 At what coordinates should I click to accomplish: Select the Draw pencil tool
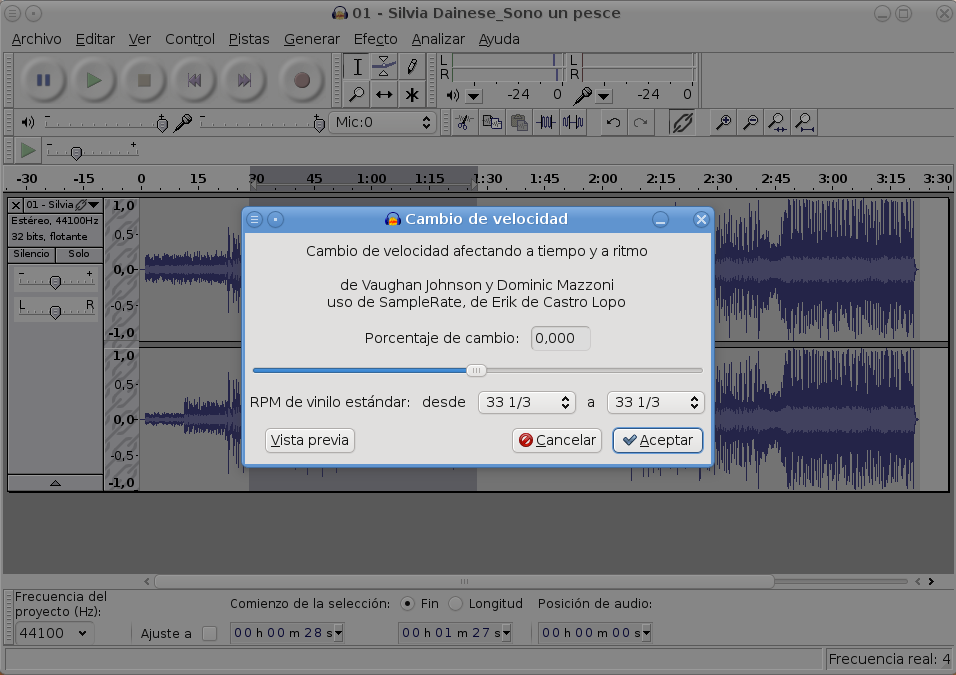pos(412,66)
